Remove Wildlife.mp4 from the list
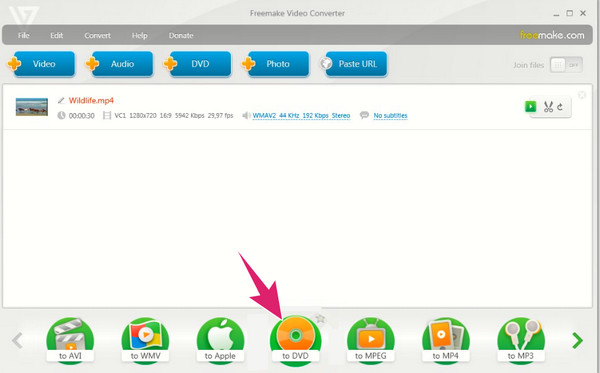This screenshot has height=373, width=600. click(582, 95)
